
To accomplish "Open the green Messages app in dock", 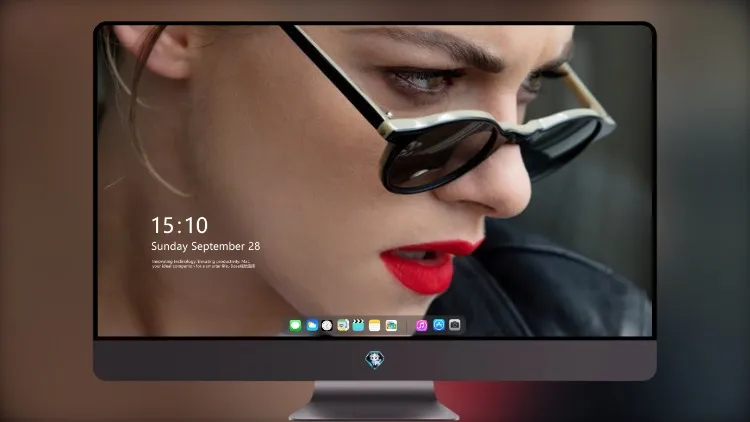I will (295, 325).
